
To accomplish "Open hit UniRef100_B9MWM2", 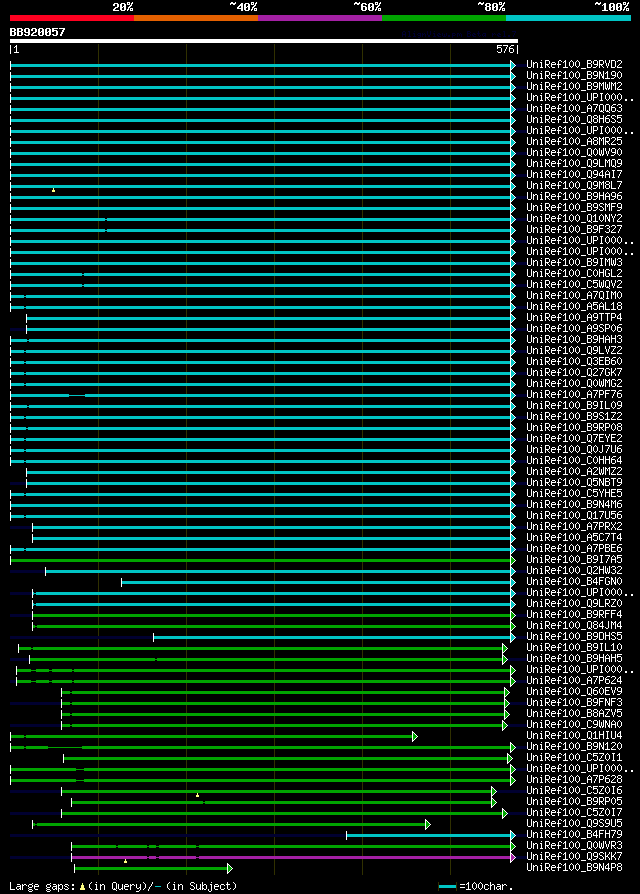I will (574, 87).
